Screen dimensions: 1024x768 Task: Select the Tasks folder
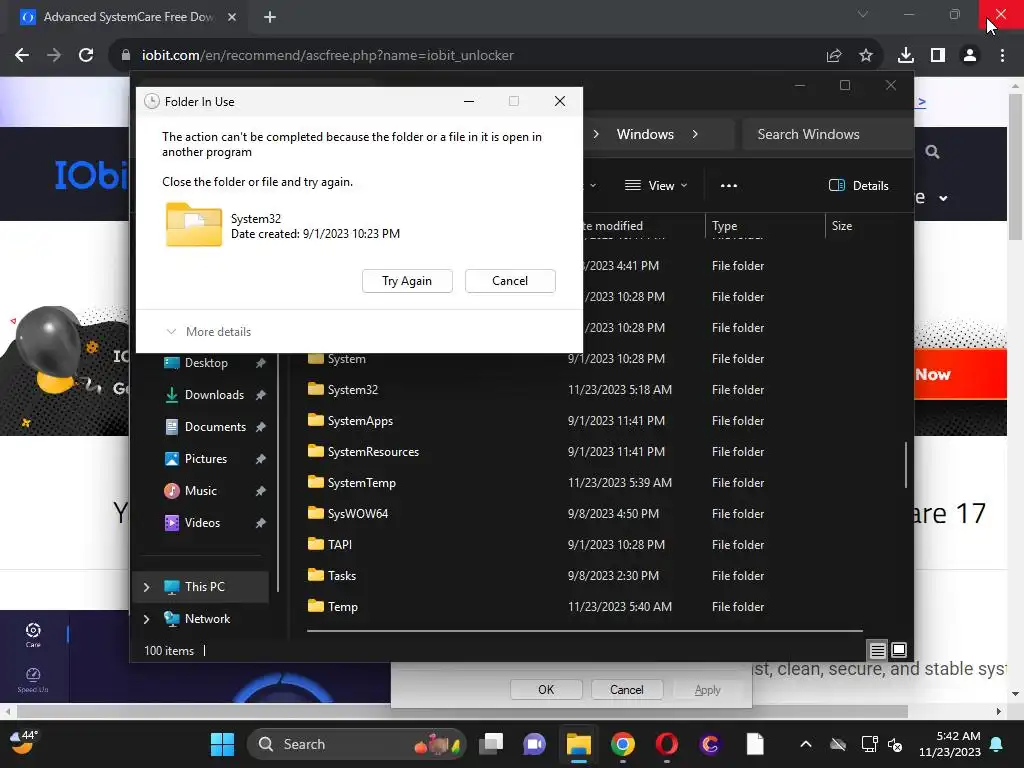(x=584, y=576)
